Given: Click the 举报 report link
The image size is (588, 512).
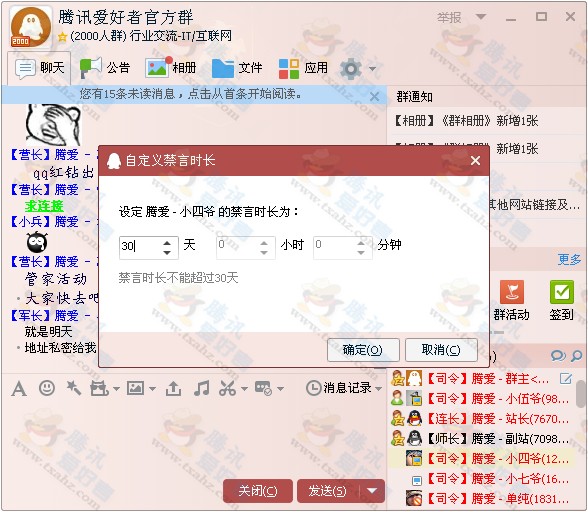Looking at the screenshot, I should pyautogui.click(x=449, y=17).
